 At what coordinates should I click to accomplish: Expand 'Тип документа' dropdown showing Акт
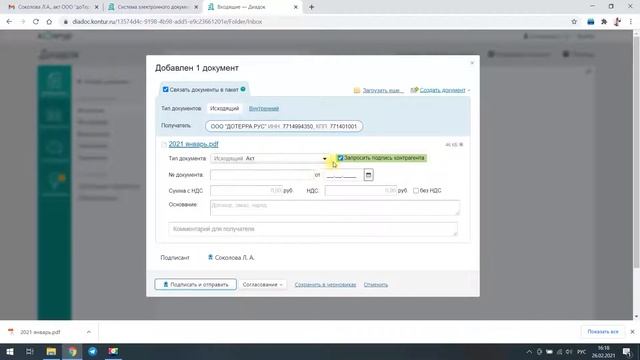tap(269, 158)
